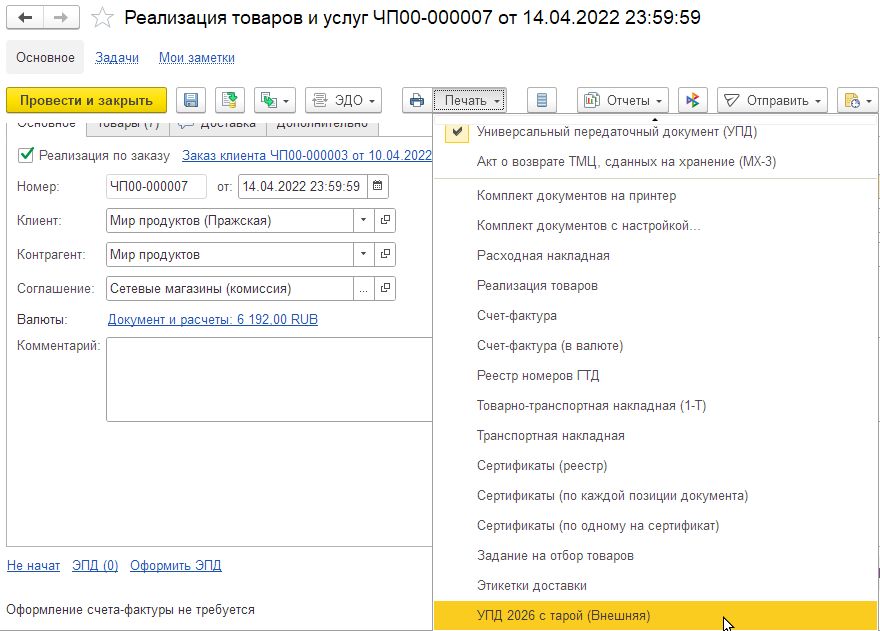Toggle the Реализация по заказу checkbox
Image resolution: width=880 pixels, height=631 pixels.
[x=26, y=155]
